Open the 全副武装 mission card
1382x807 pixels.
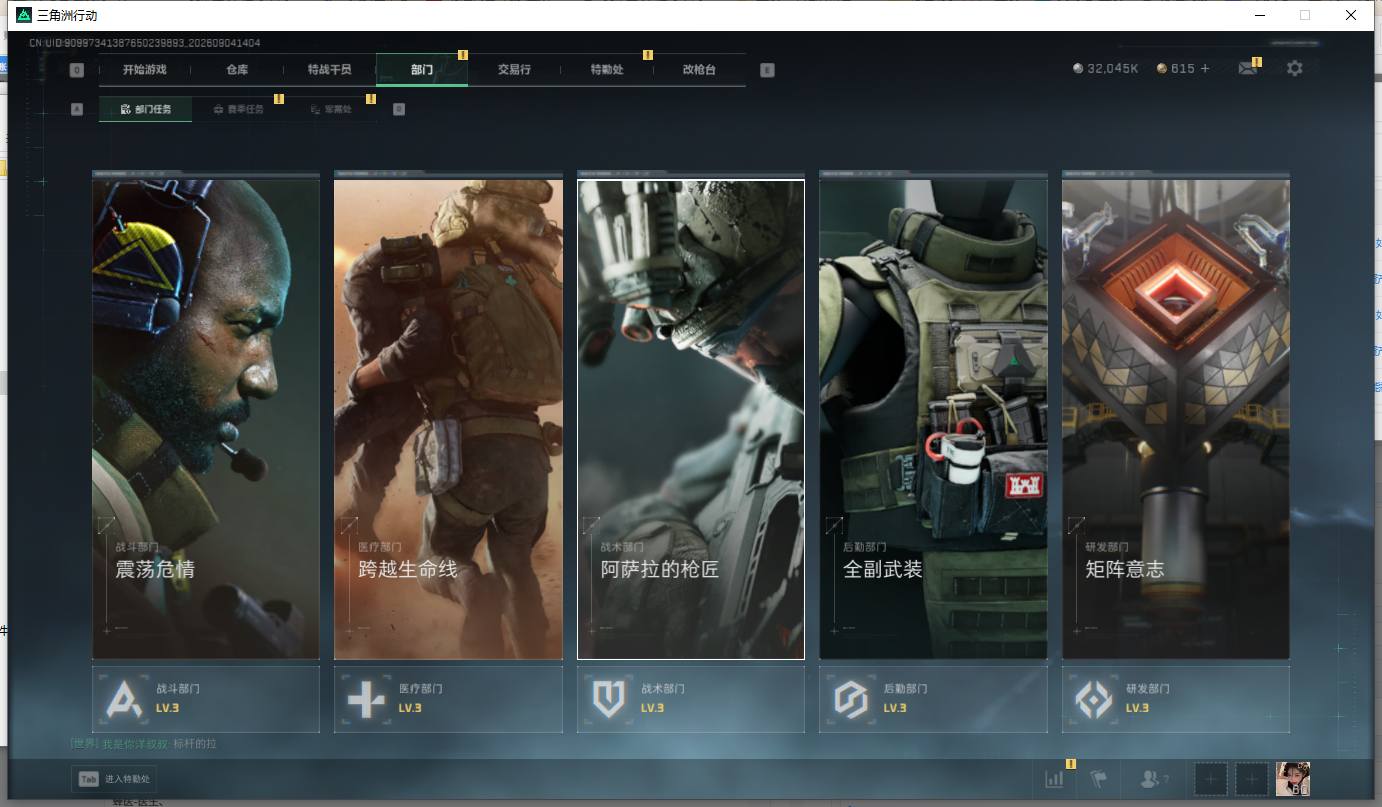(933, 418)
